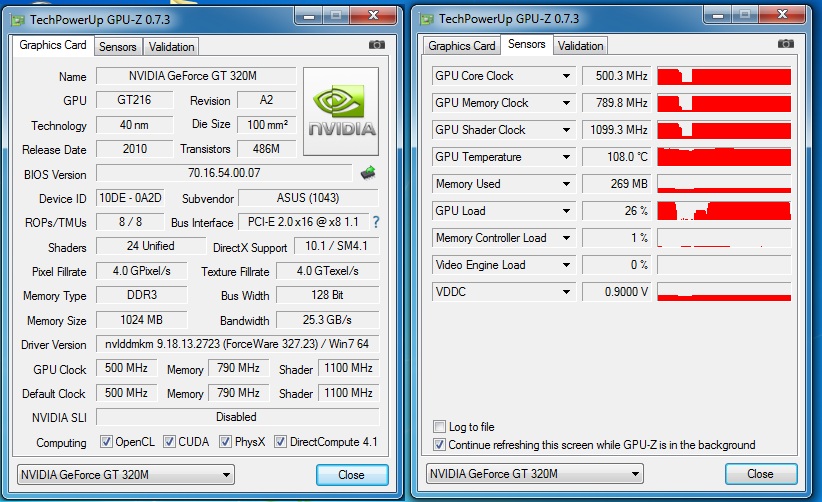Select Sensors tab in right window
Screen dimensions: 822x502
click(526, 44)
